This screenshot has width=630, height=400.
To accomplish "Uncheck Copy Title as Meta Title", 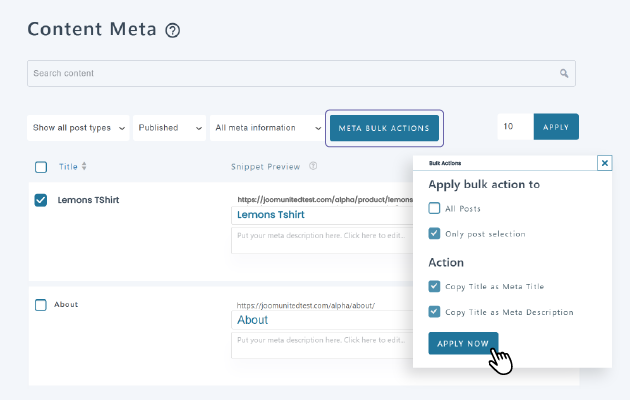I will (434, 286).
